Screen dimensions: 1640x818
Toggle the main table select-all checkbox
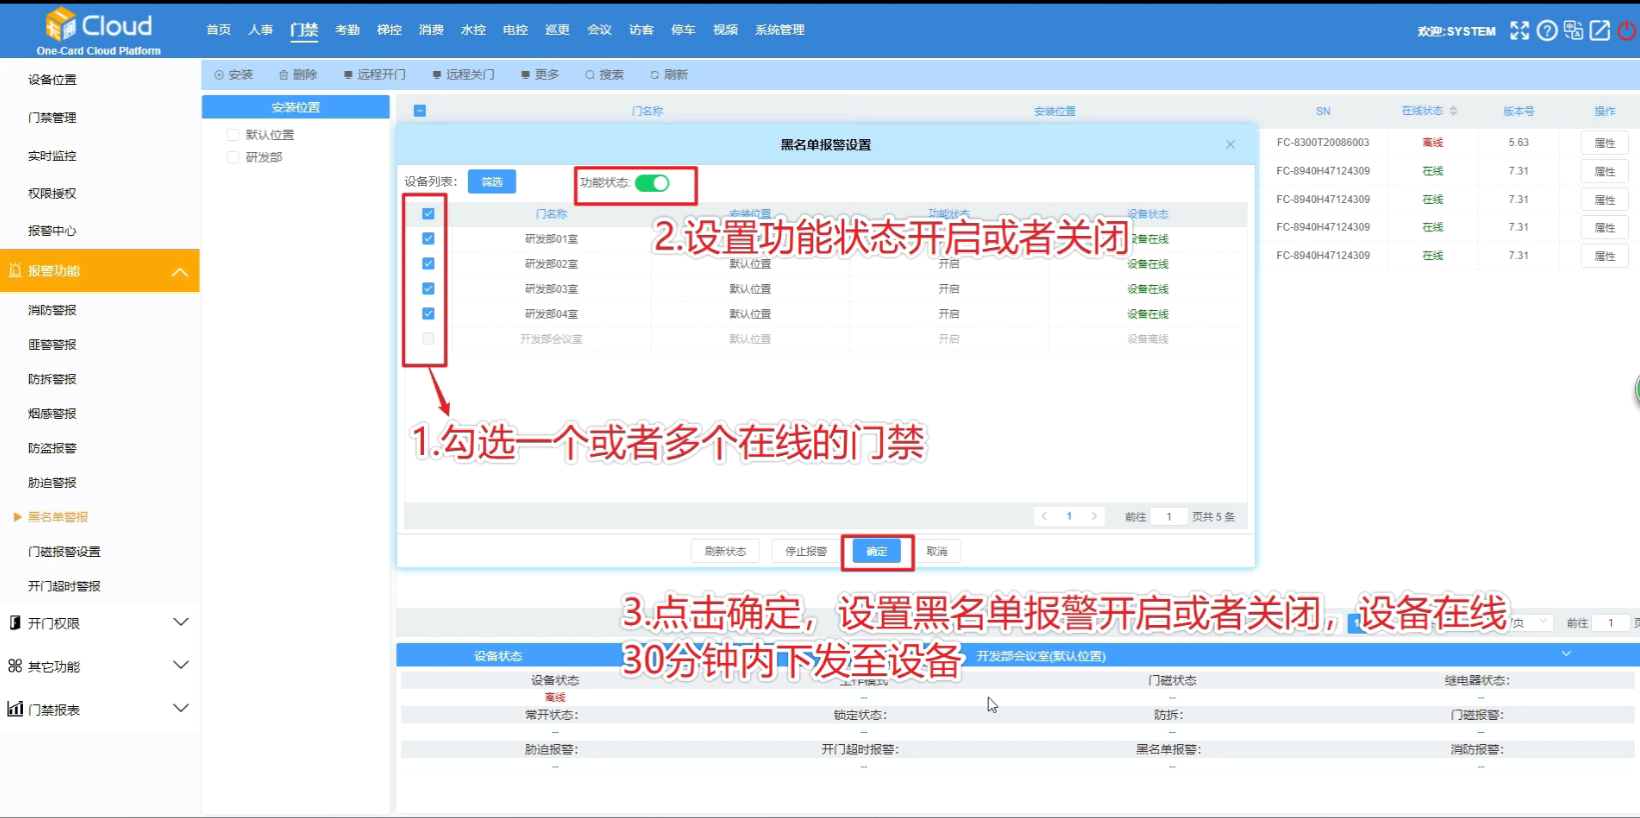coord(420,111)
